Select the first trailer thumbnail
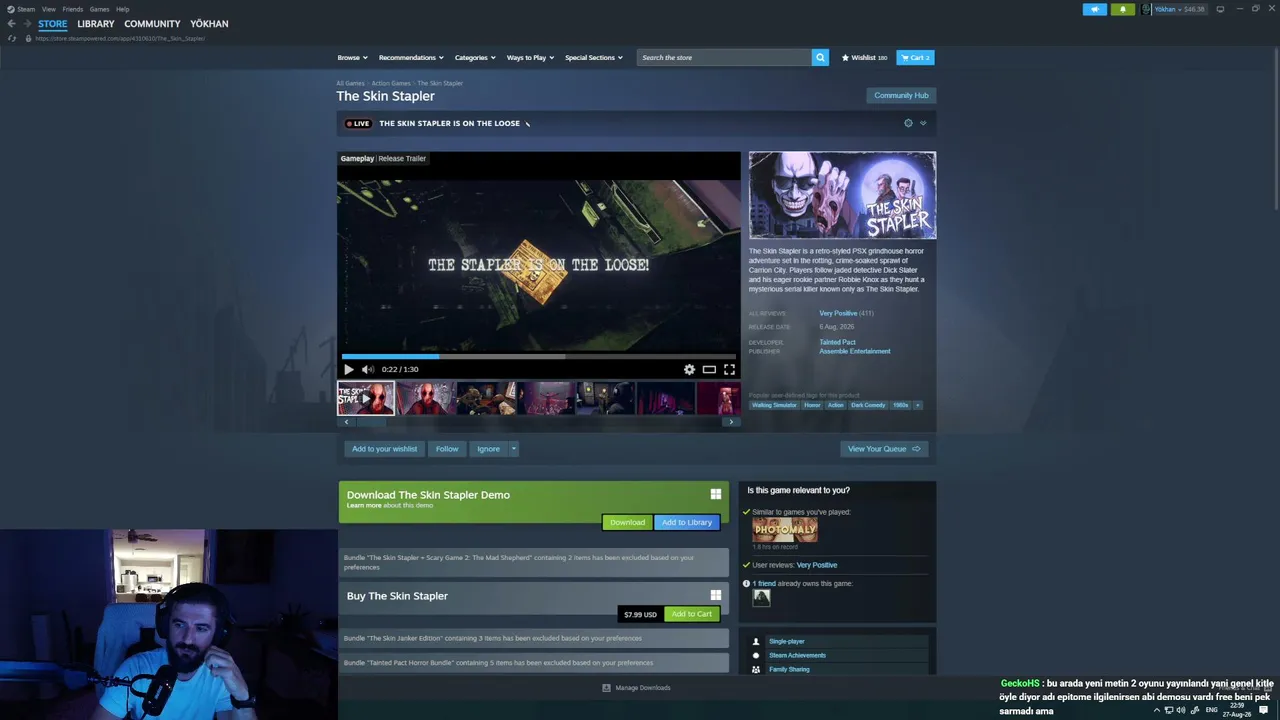The width and height of the screenshot is (1280, 720). click(x=366, y=398)
